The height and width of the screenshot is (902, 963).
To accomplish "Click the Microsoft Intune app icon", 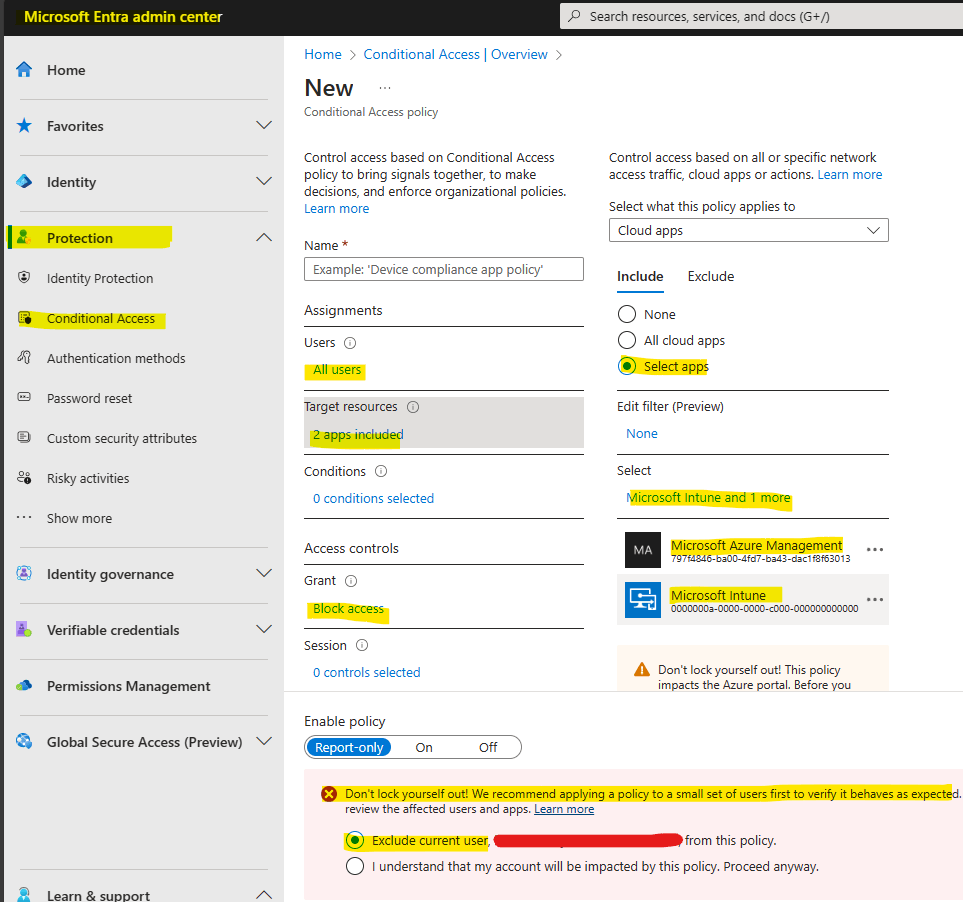I will [x=643, y=600].
